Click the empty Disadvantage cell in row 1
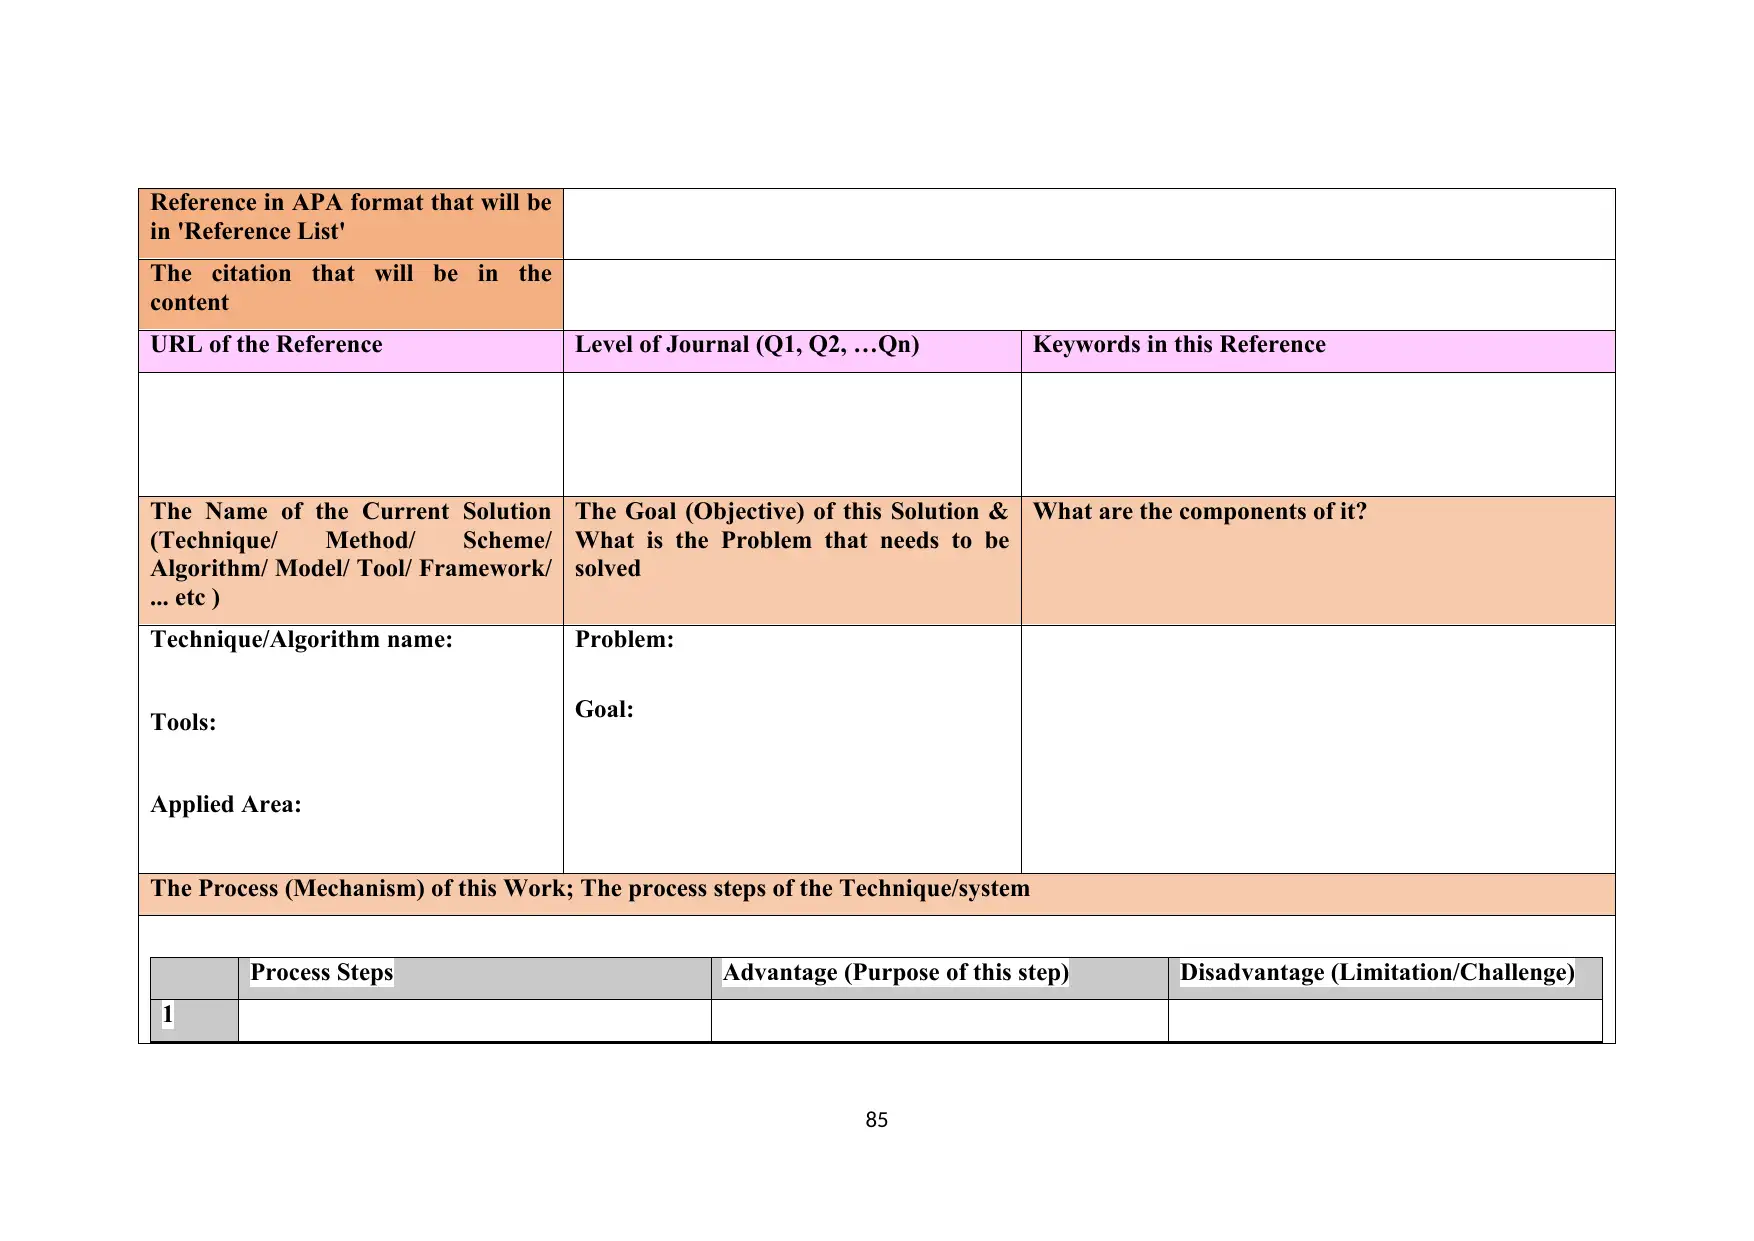The height and width of the screenshot is (1241, 1754). point(1385,1020)
